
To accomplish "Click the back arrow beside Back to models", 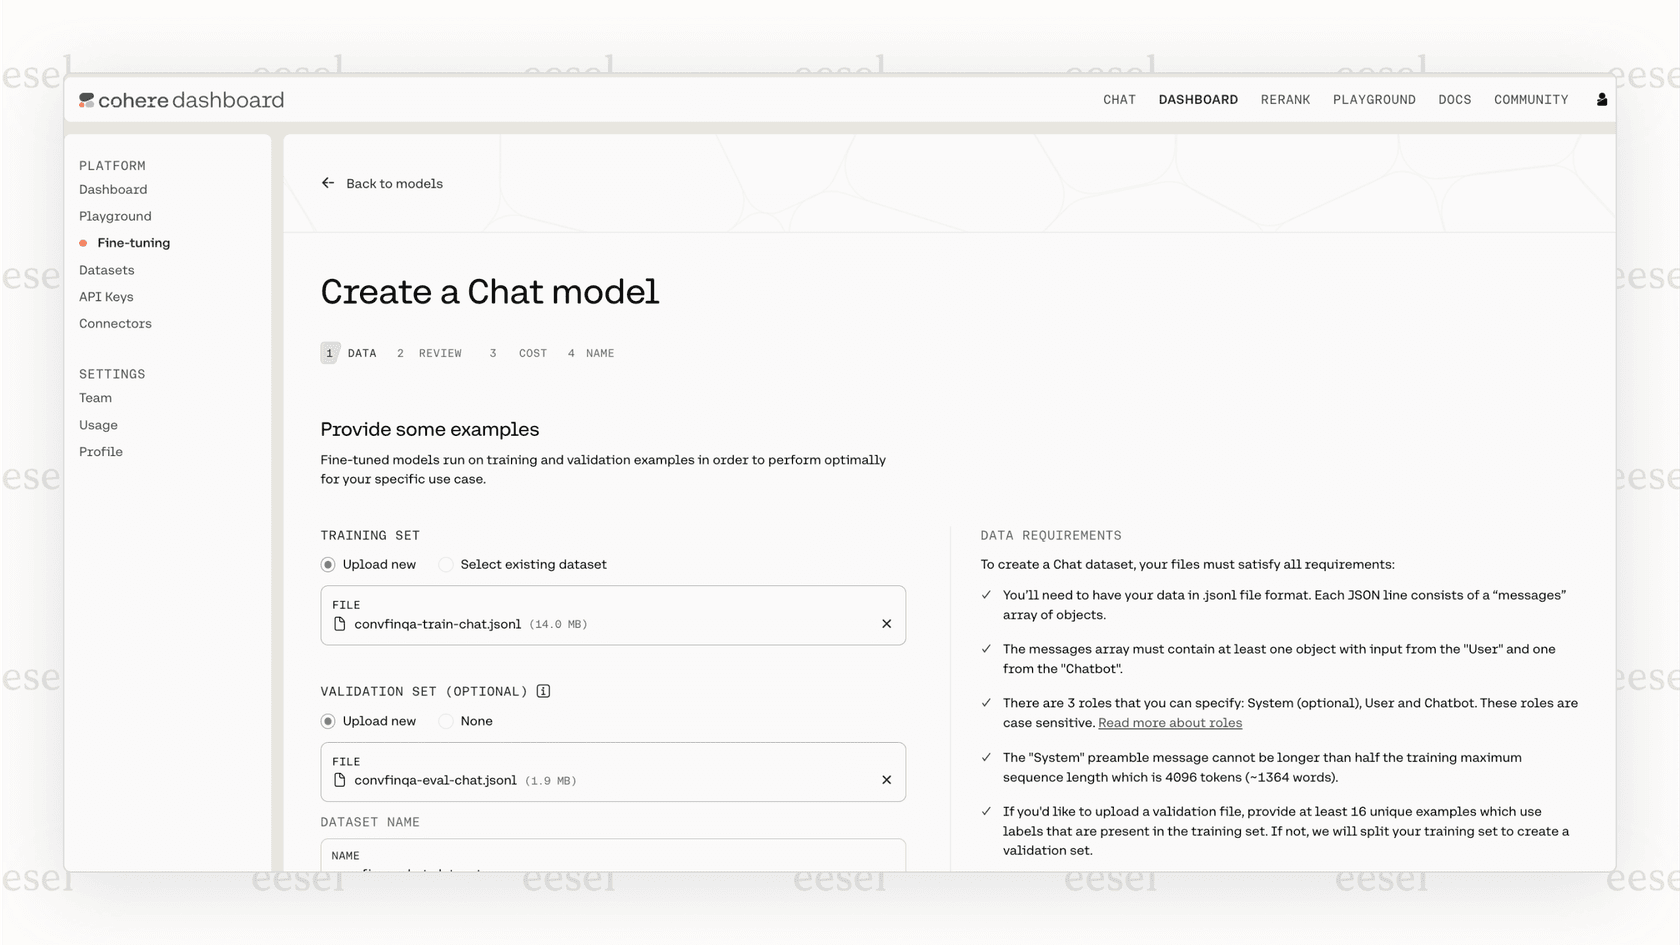I will (x=328, y=183).
